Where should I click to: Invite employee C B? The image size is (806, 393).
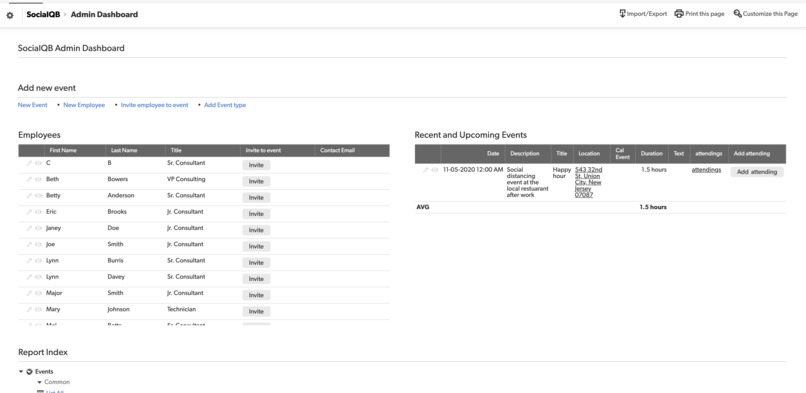256,165
